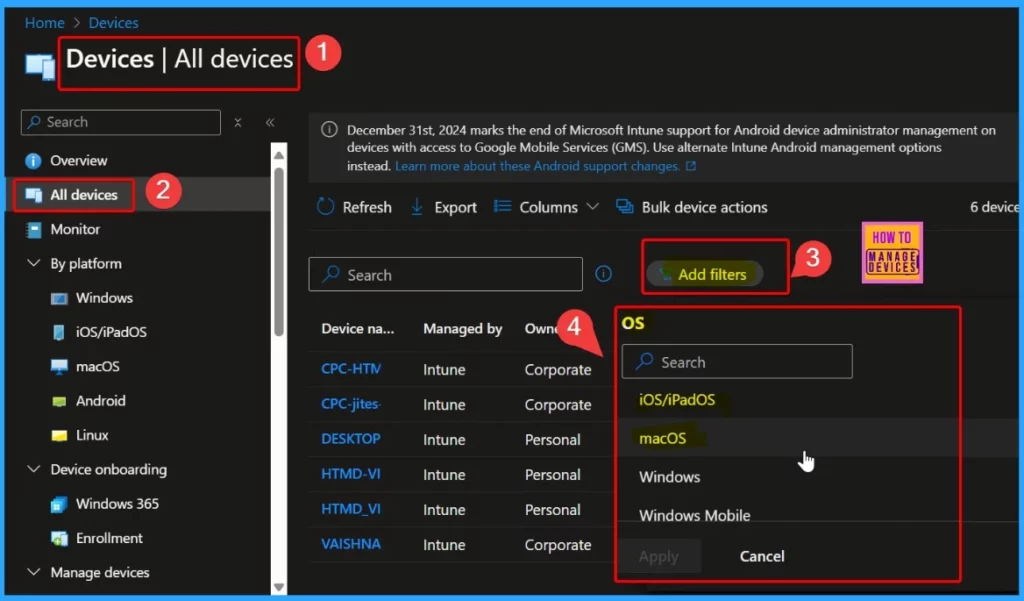Click the filter icon in Add filters

[665, 274]
